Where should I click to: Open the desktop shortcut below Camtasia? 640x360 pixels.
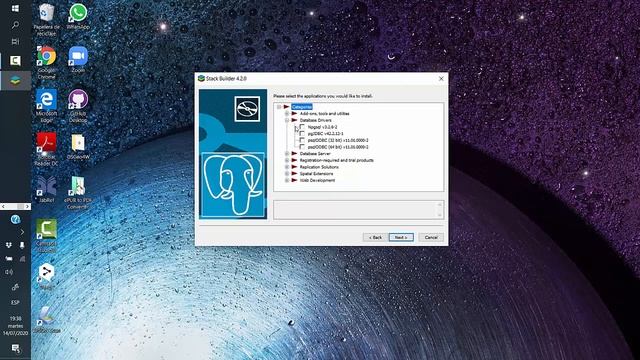(47, 277)
